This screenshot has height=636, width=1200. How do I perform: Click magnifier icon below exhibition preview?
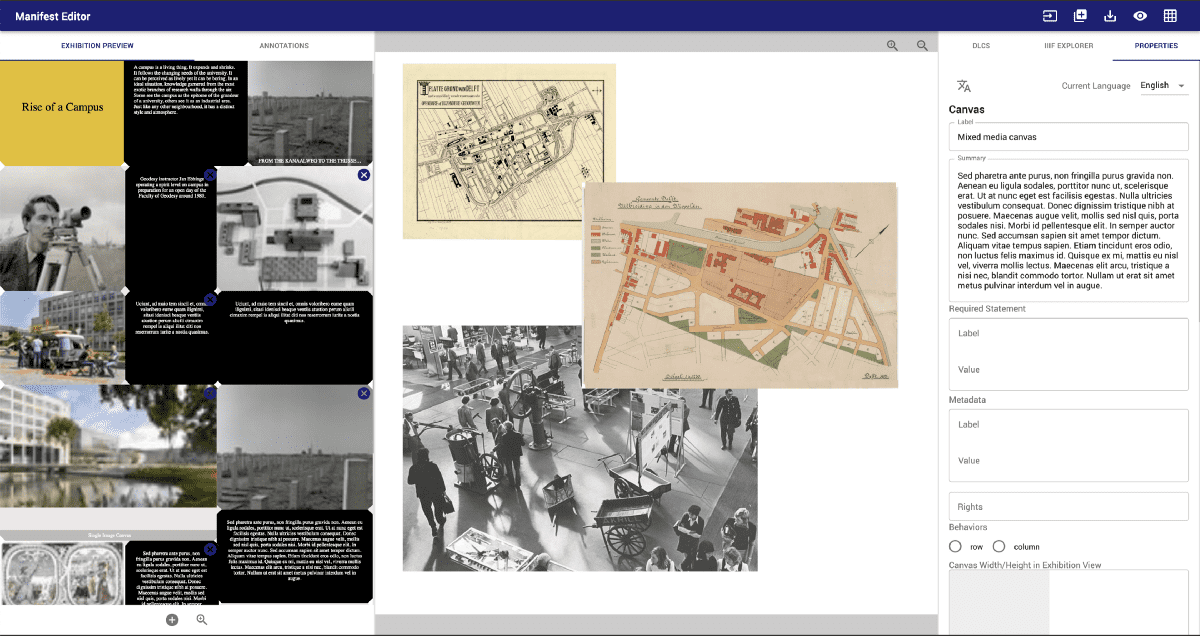coord(202,620)
